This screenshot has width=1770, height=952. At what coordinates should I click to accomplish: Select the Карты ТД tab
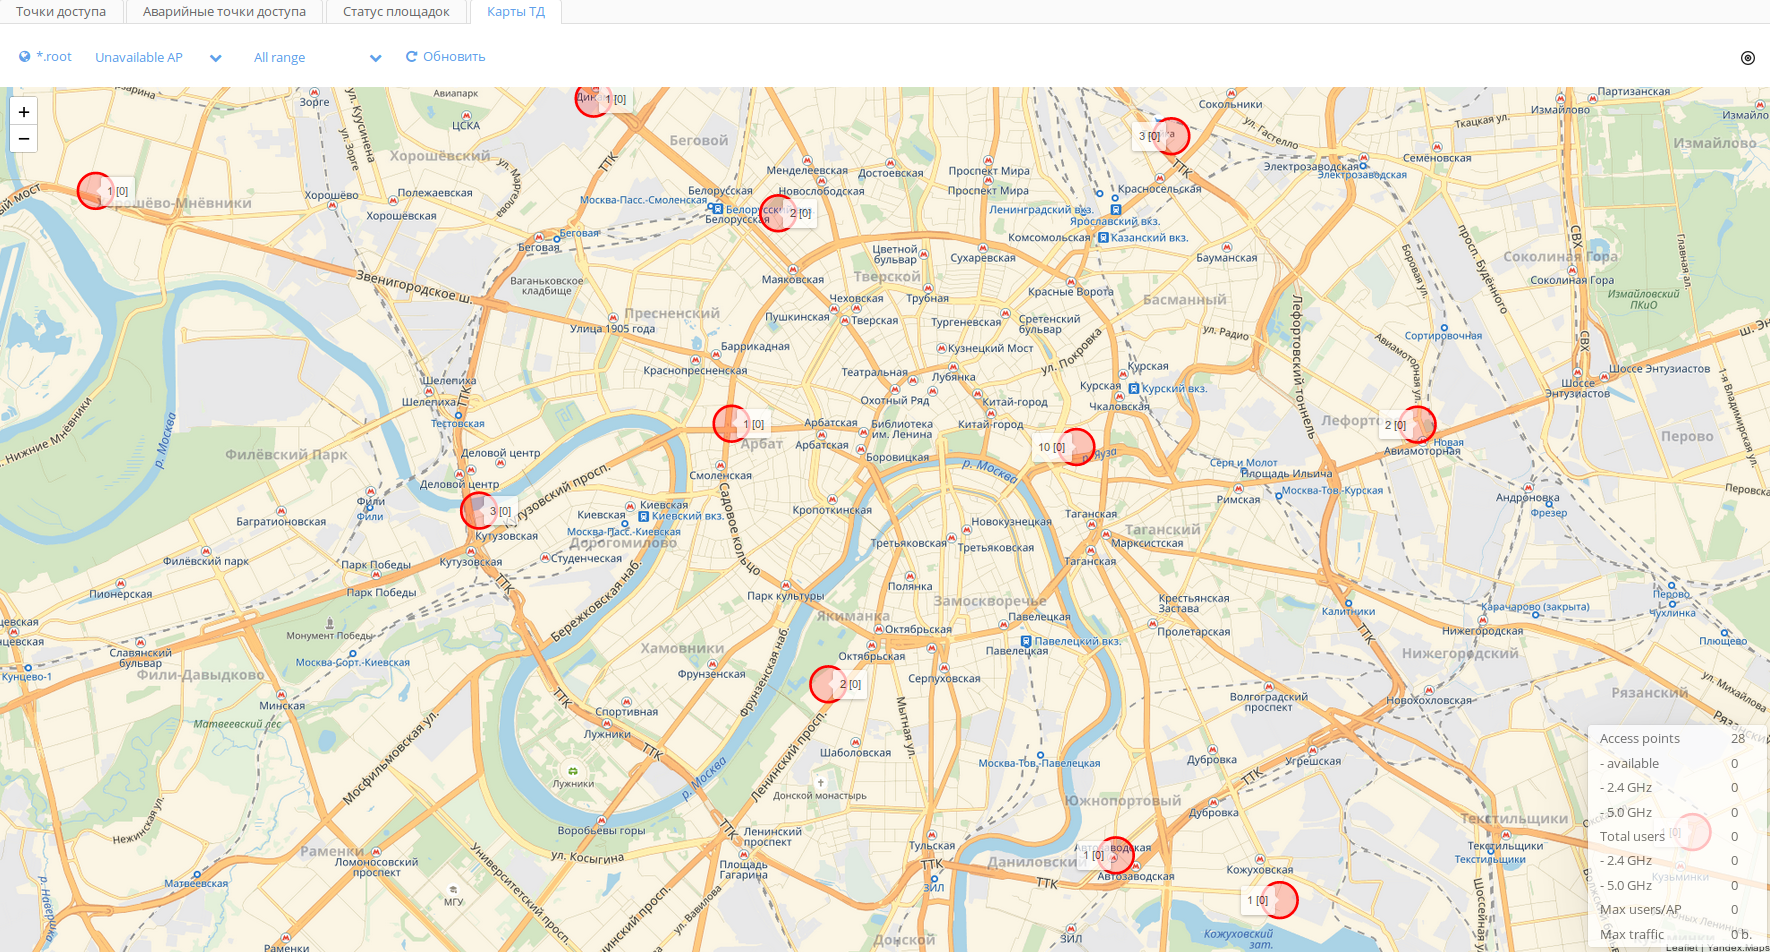click(x=516, y=12)
